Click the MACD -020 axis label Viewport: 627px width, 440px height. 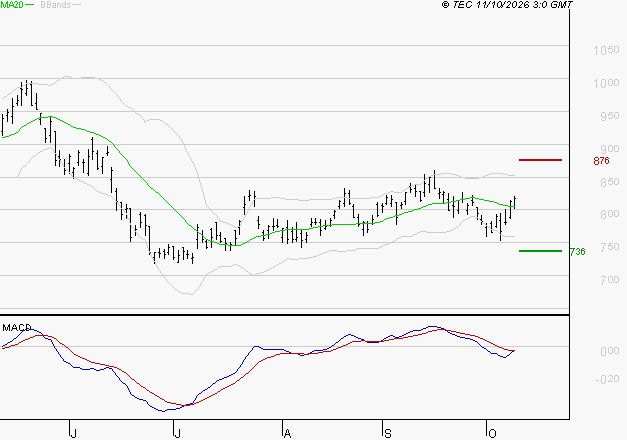point(607,379)
